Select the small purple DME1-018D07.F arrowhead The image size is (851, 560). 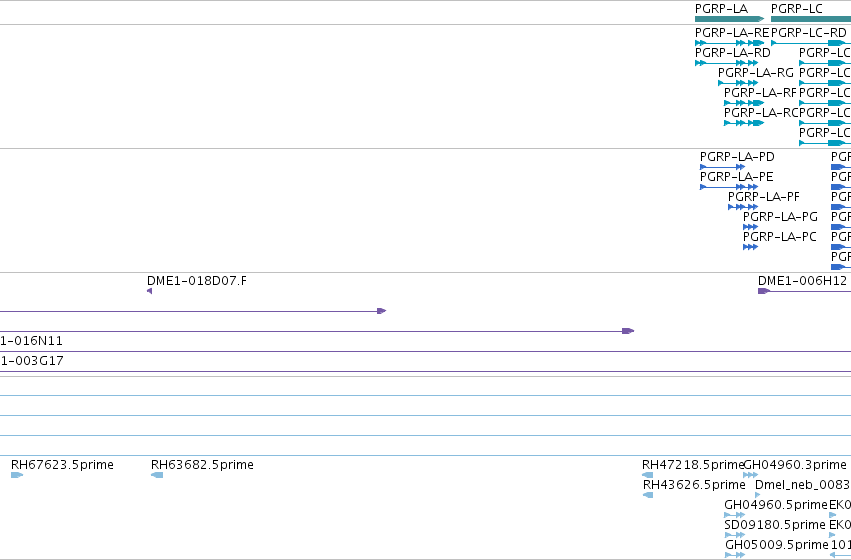pyautogui.click(x=149, y=291)
